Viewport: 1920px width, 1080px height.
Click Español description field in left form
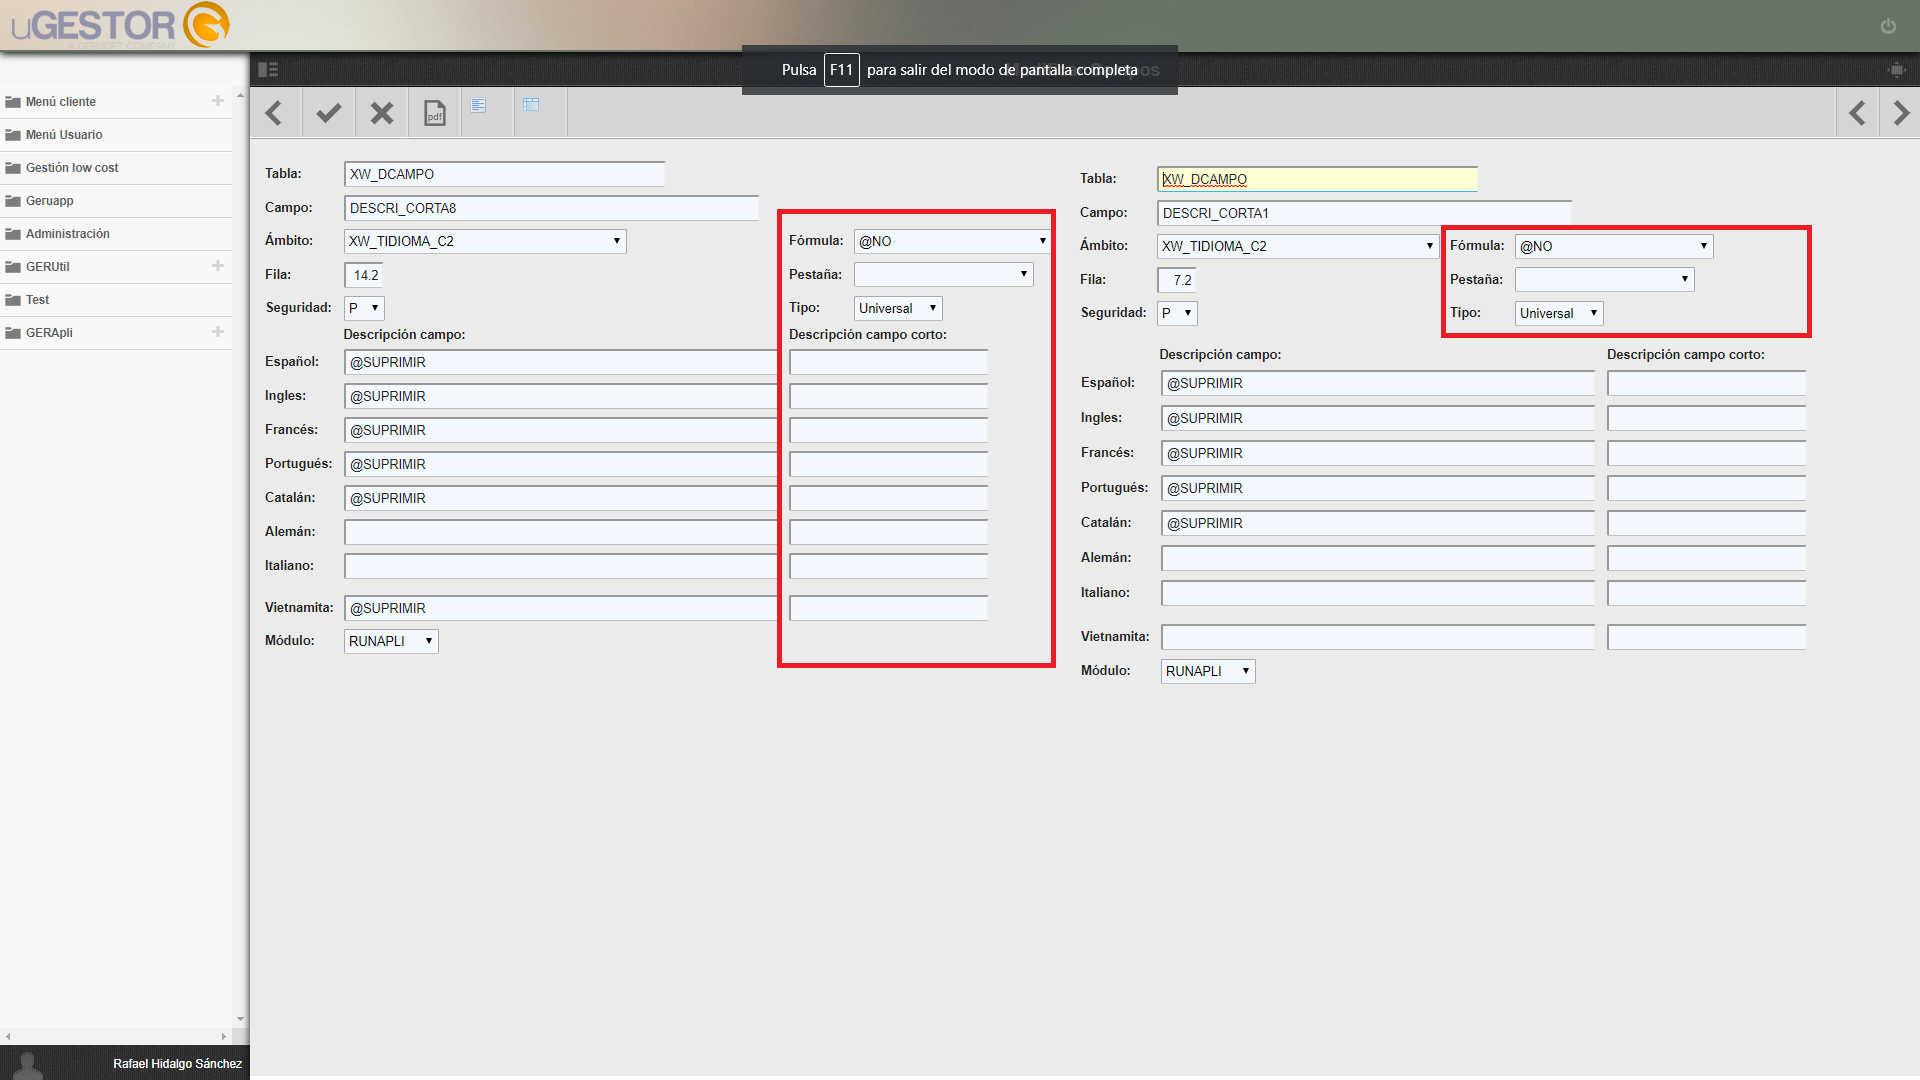(561, 362)
